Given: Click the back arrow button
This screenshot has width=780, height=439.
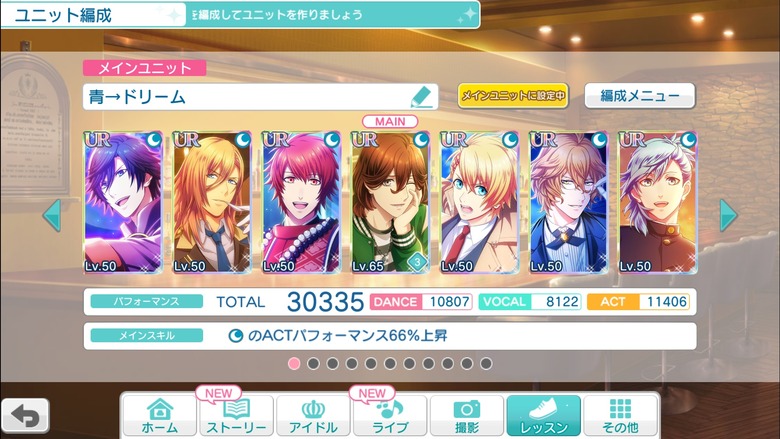Looking at the screenshot, I should tap(25, 416).
